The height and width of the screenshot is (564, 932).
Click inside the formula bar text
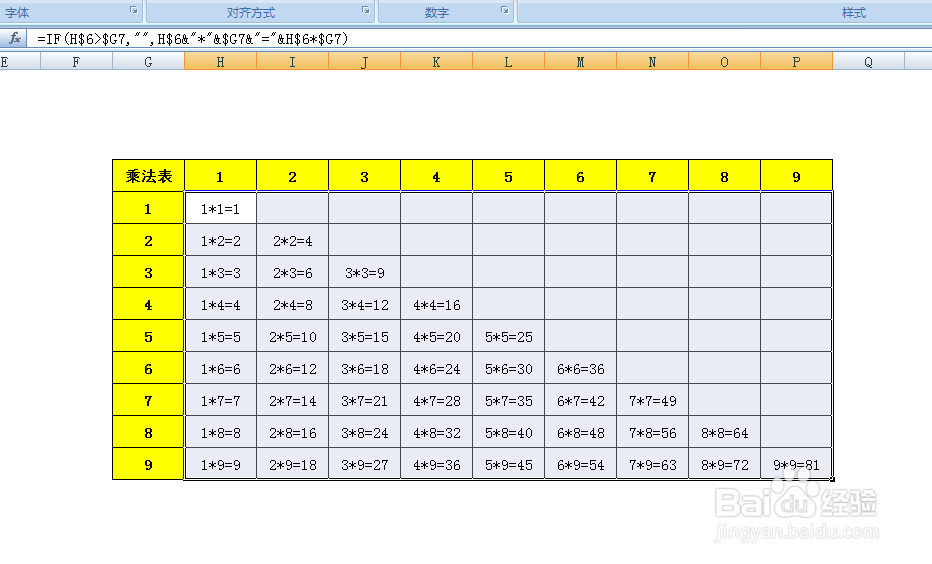point(193,39)
